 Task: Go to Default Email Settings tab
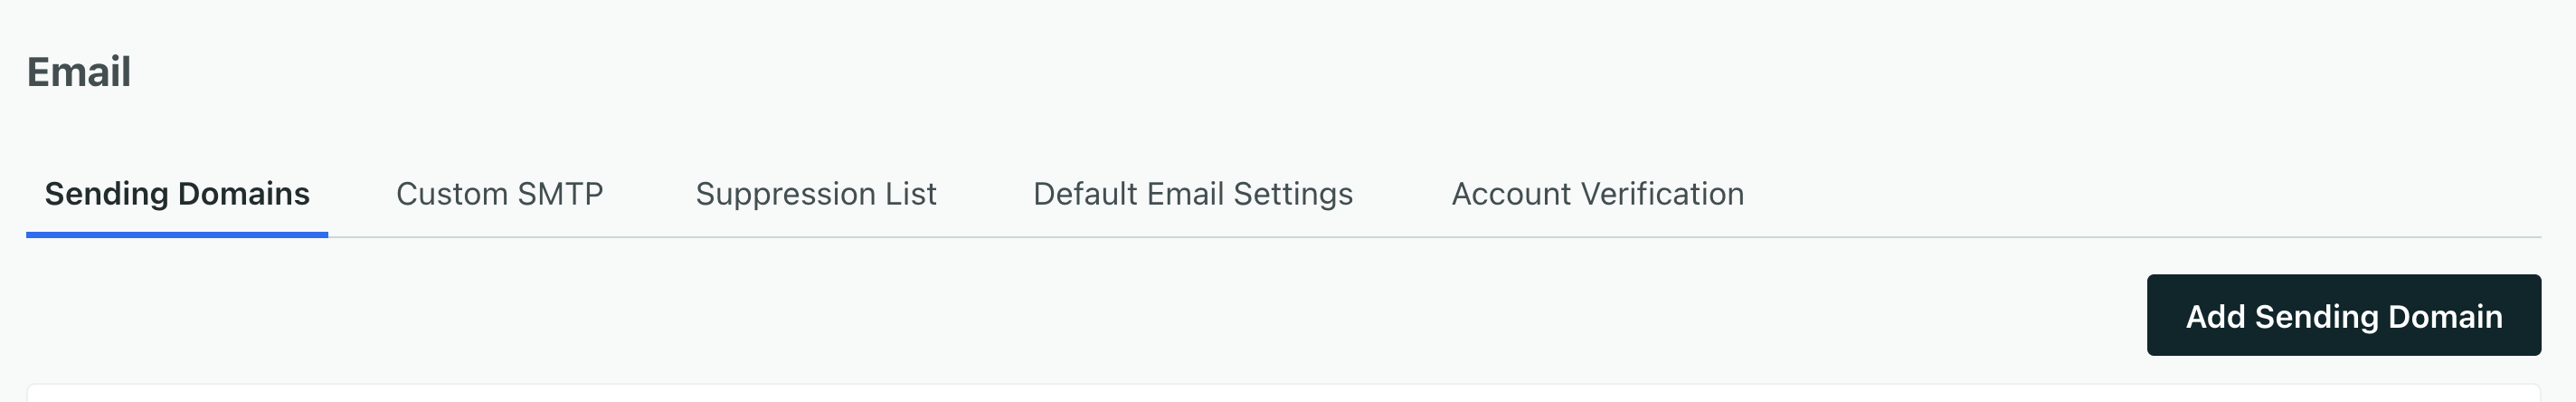click(1192, 194)
